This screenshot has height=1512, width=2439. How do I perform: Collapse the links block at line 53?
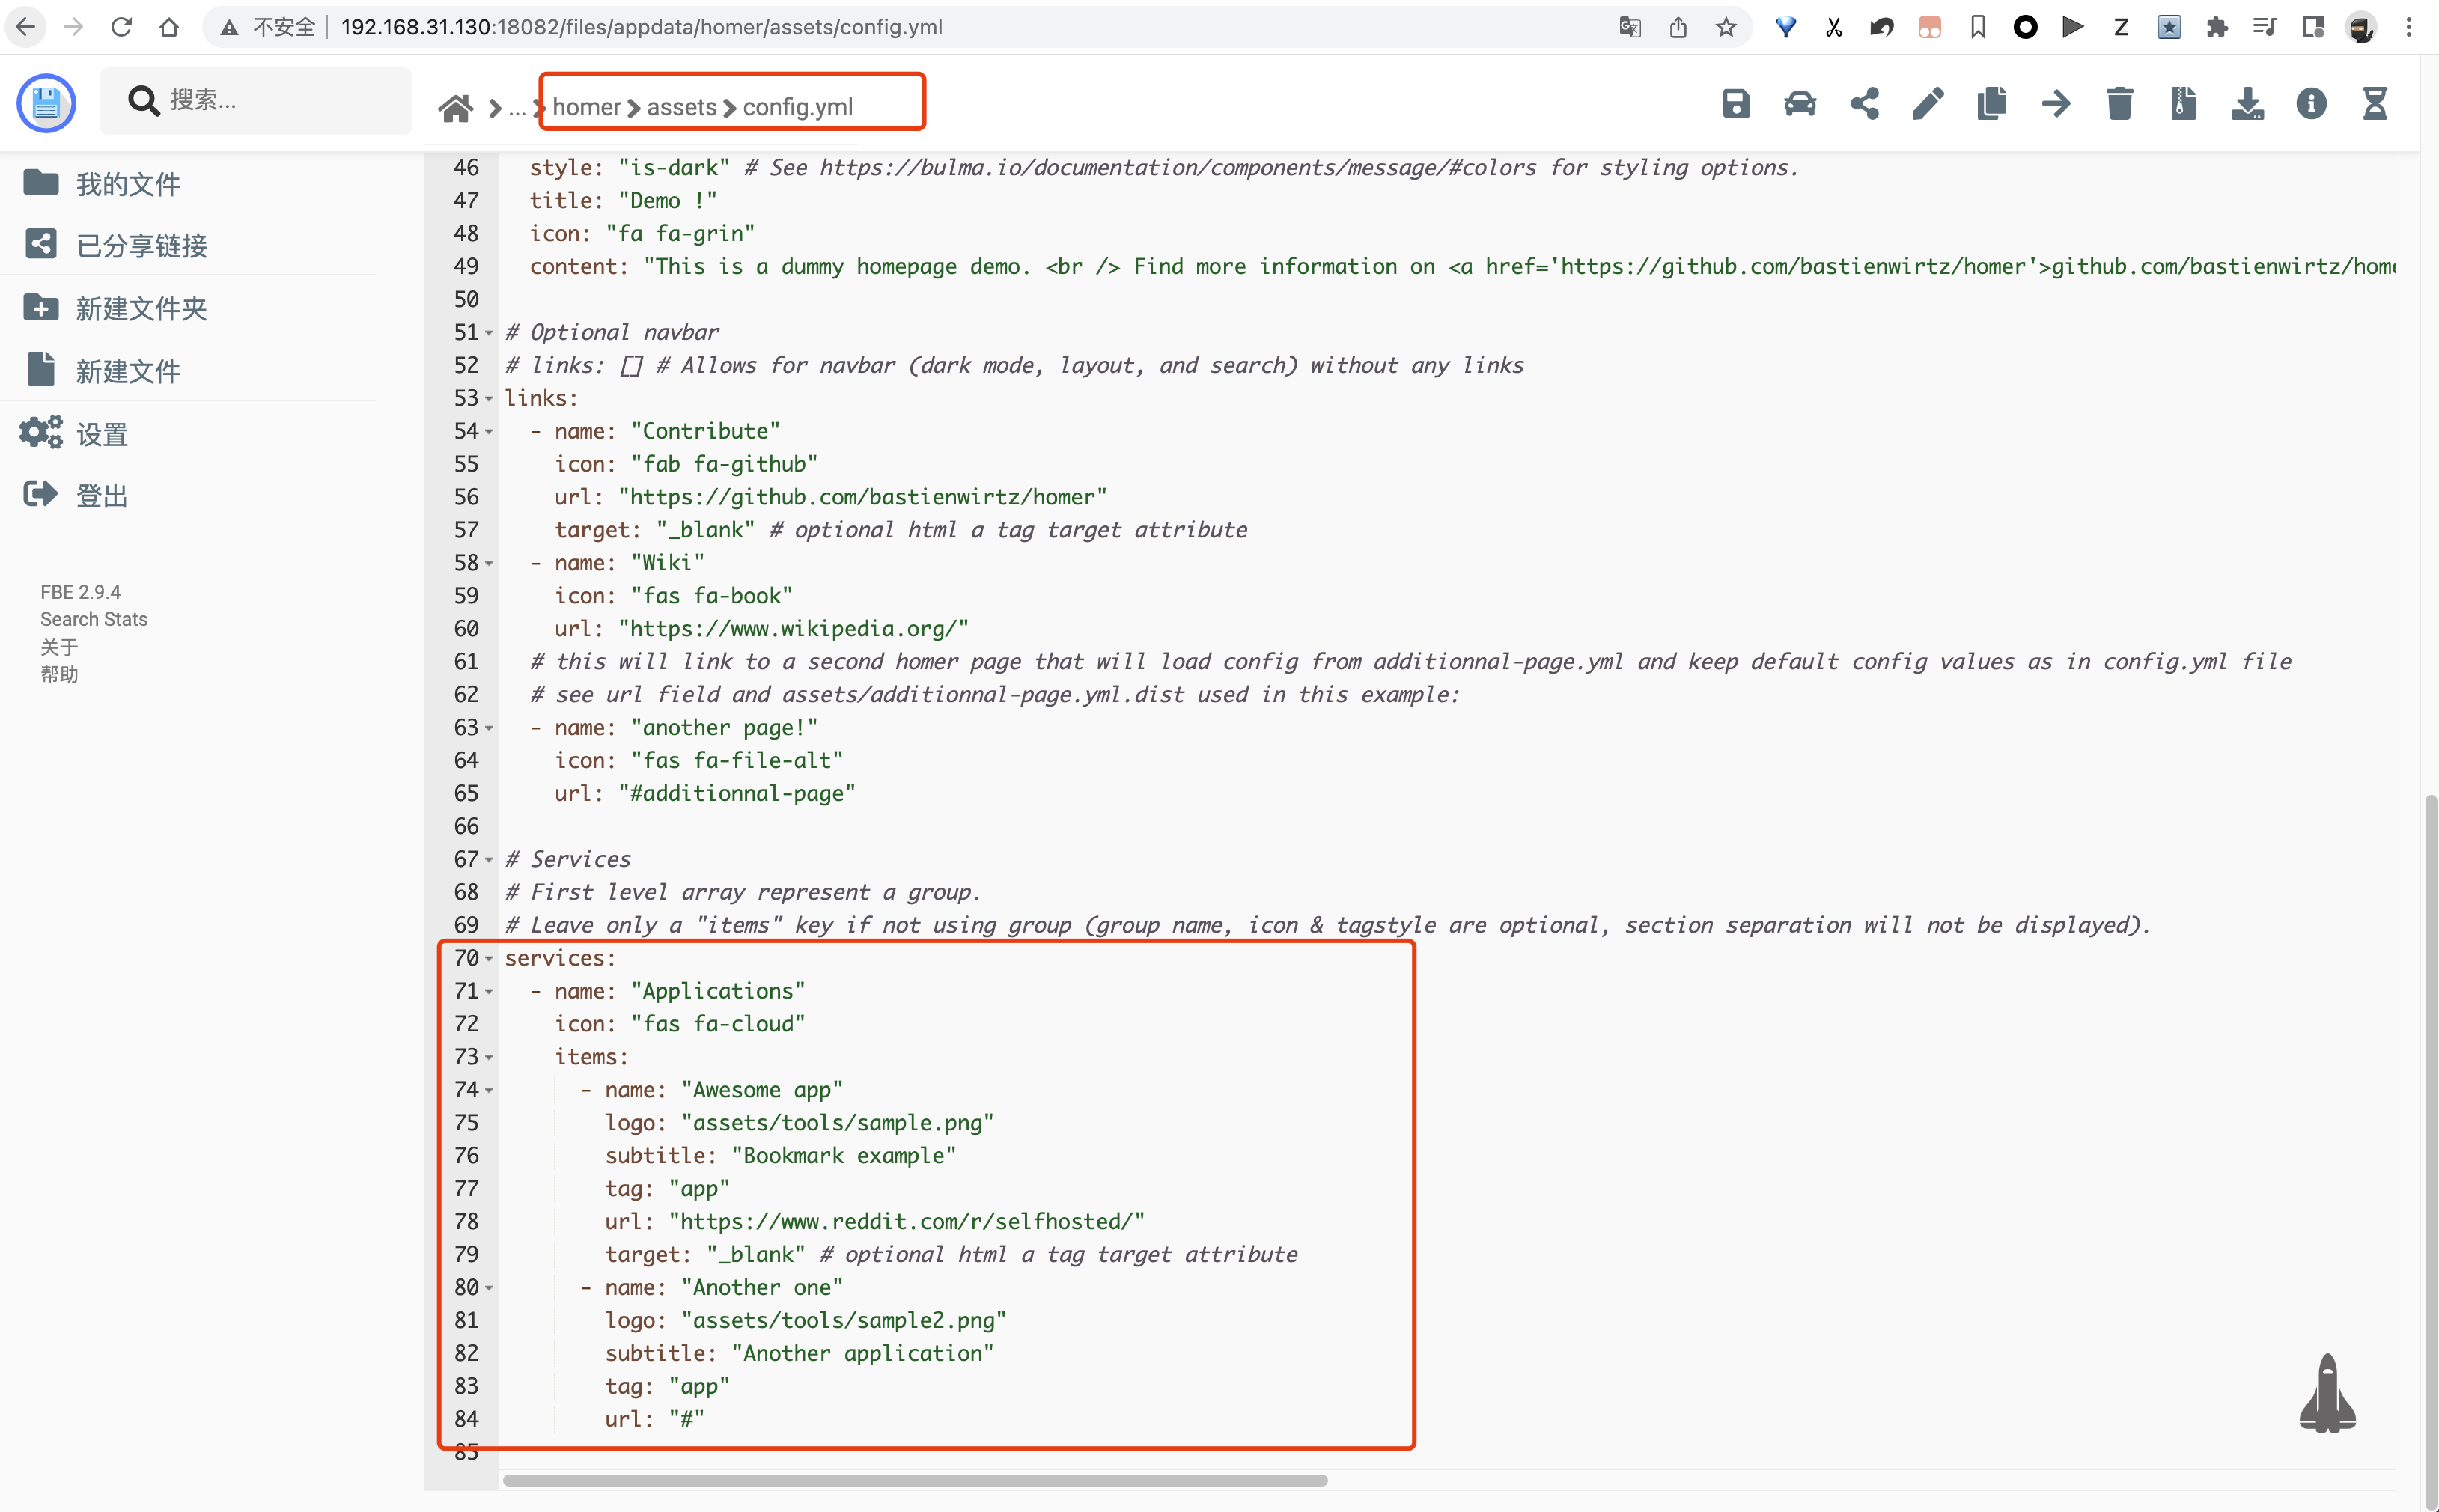(x=489, y=399)
